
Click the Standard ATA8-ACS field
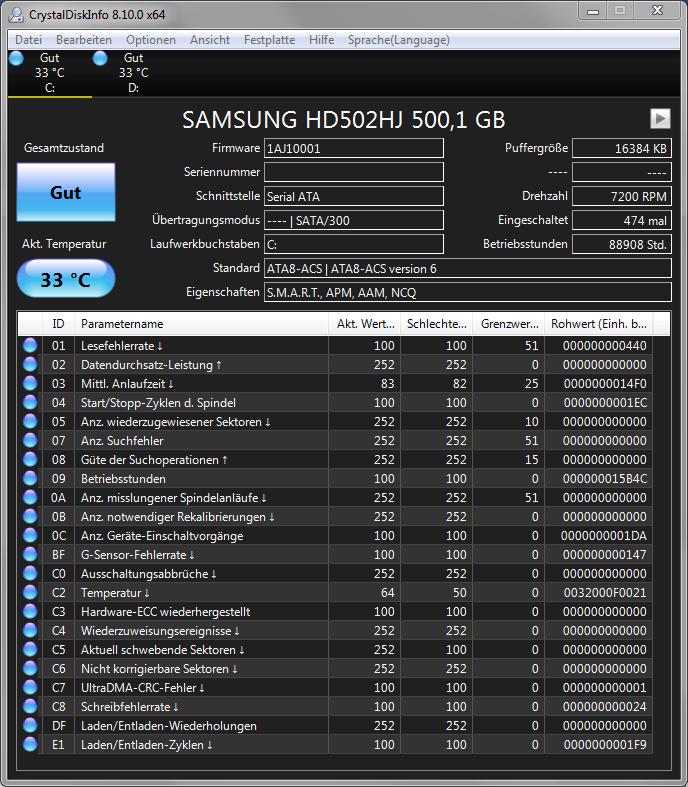pos(468,269)
